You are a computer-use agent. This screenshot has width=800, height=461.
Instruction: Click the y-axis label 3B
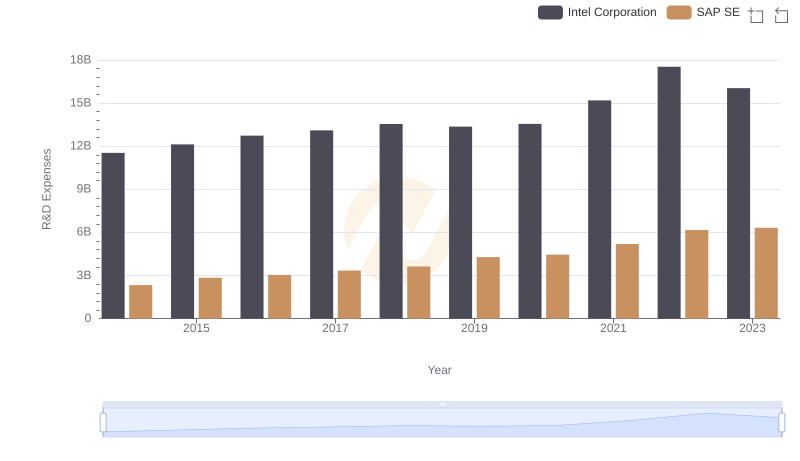coord(84,275)
